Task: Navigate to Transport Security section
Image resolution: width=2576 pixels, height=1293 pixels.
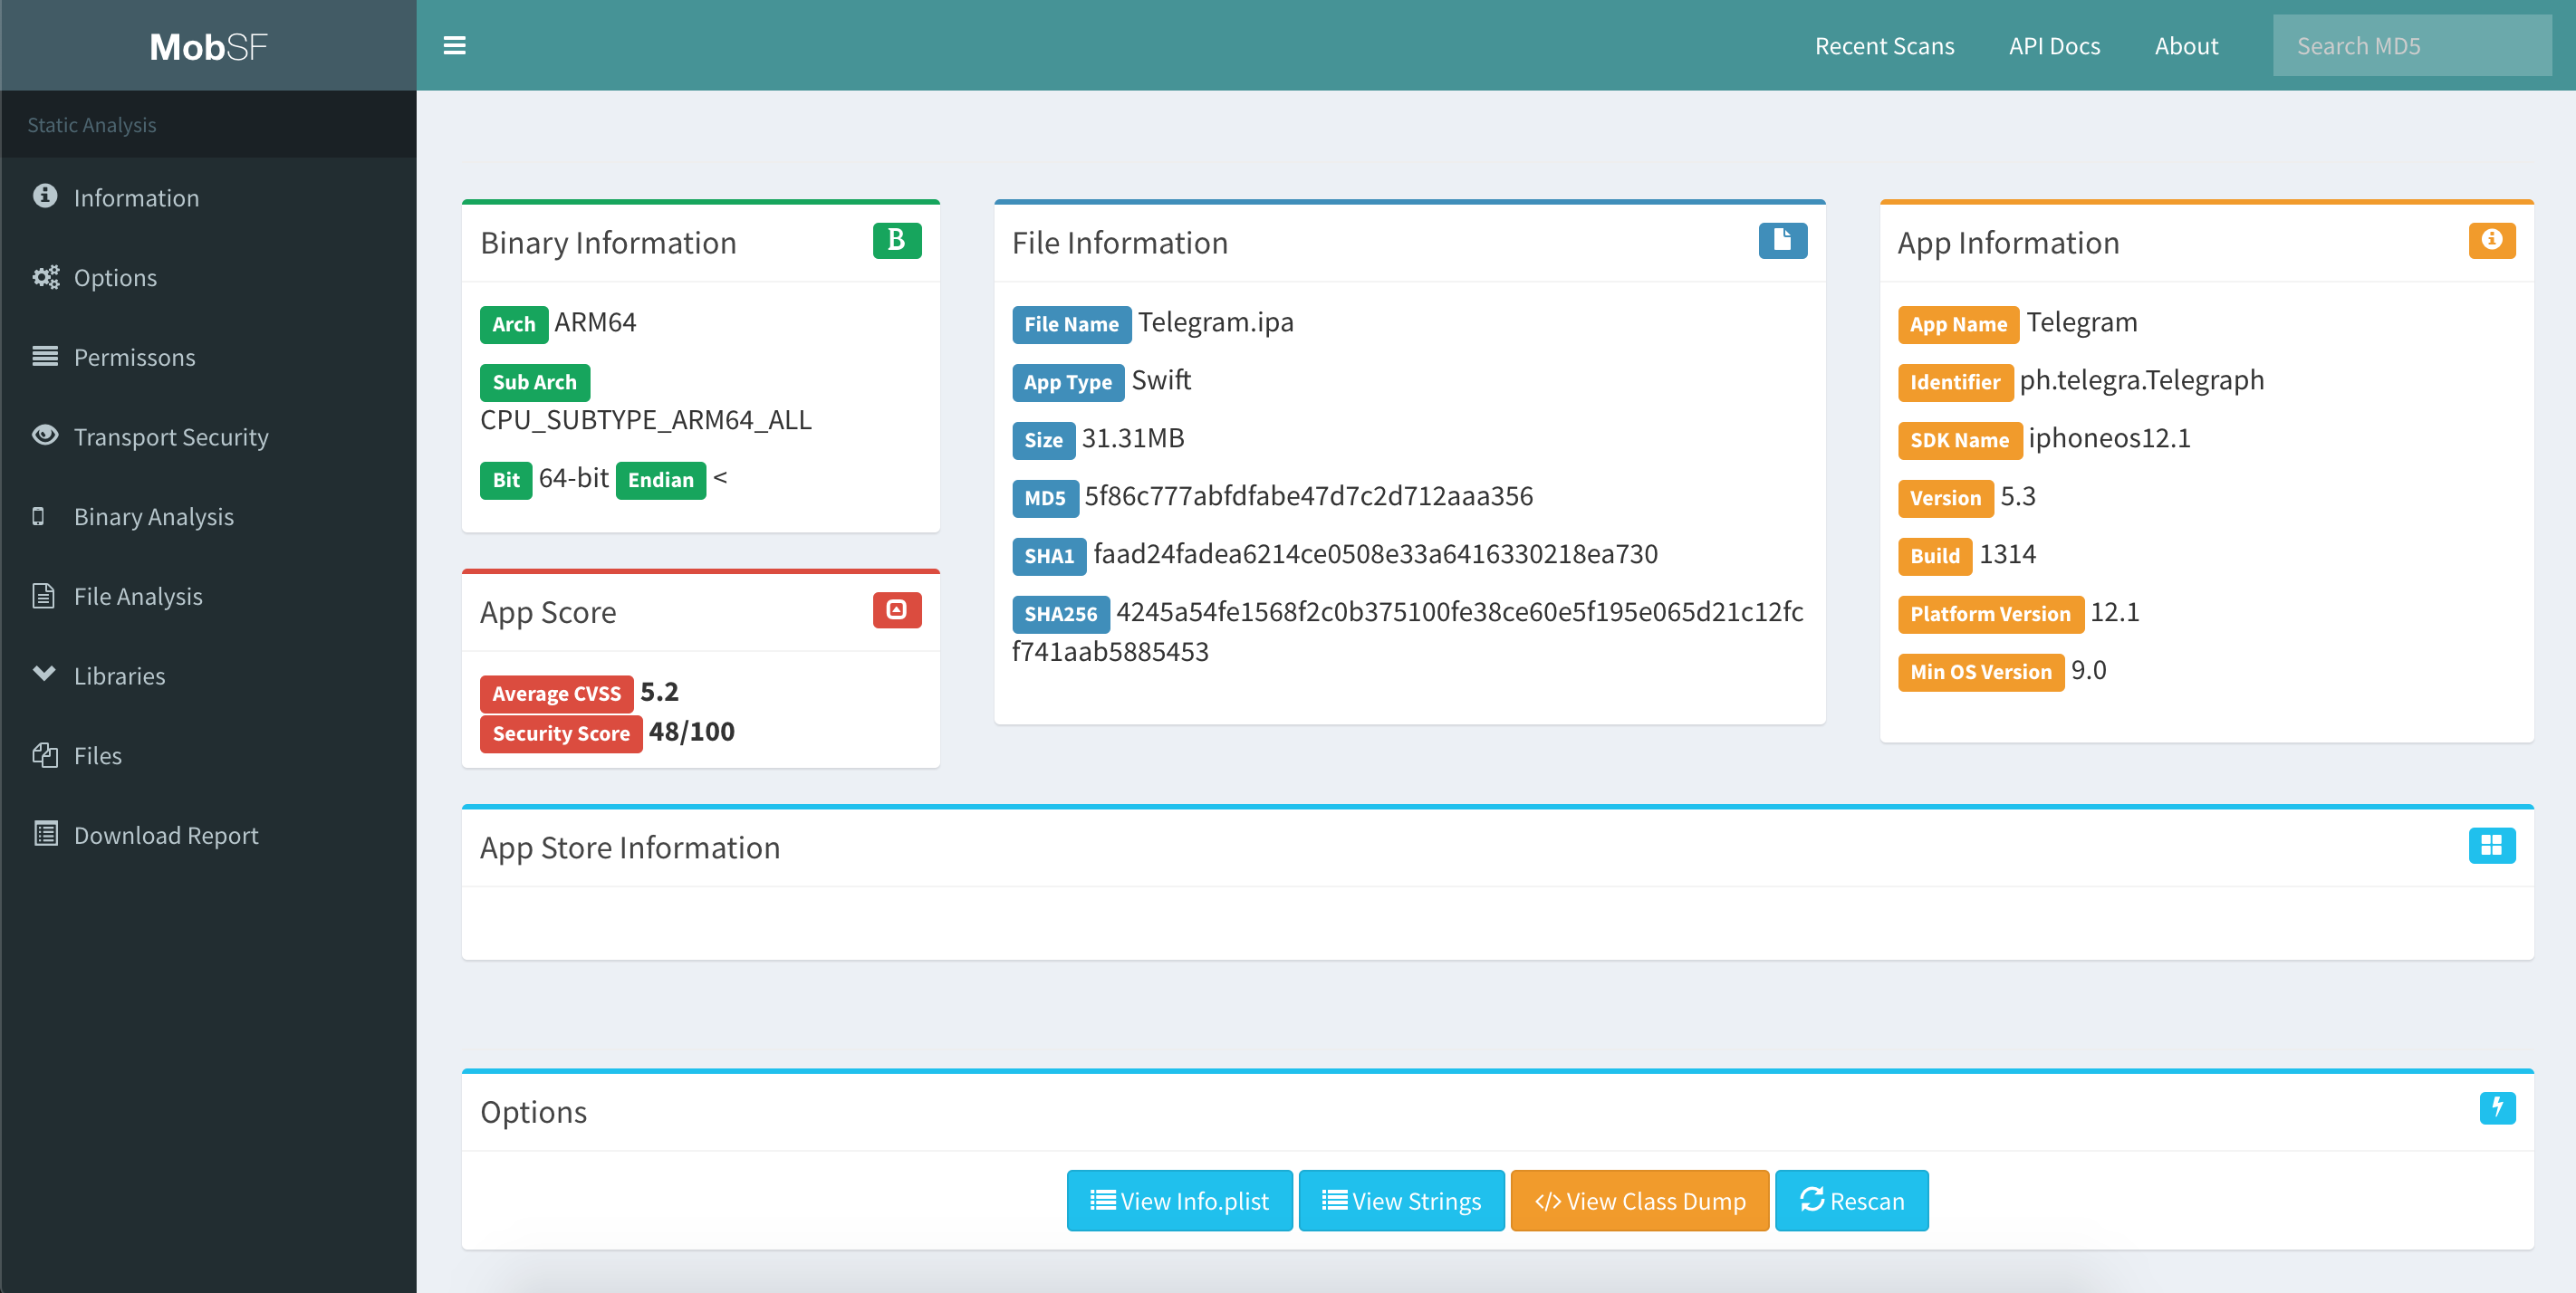Action: click(x=208, y=437)
